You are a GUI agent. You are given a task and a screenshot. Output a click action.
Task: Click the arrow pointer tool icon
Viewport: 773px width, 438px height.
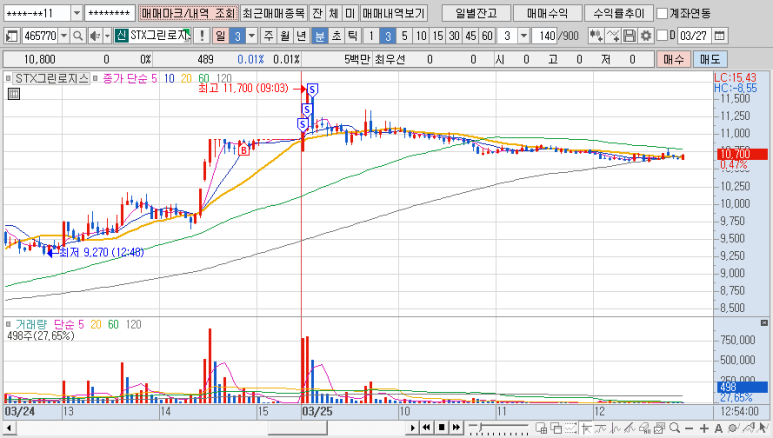pyautogui.click(x=762, y=428)
